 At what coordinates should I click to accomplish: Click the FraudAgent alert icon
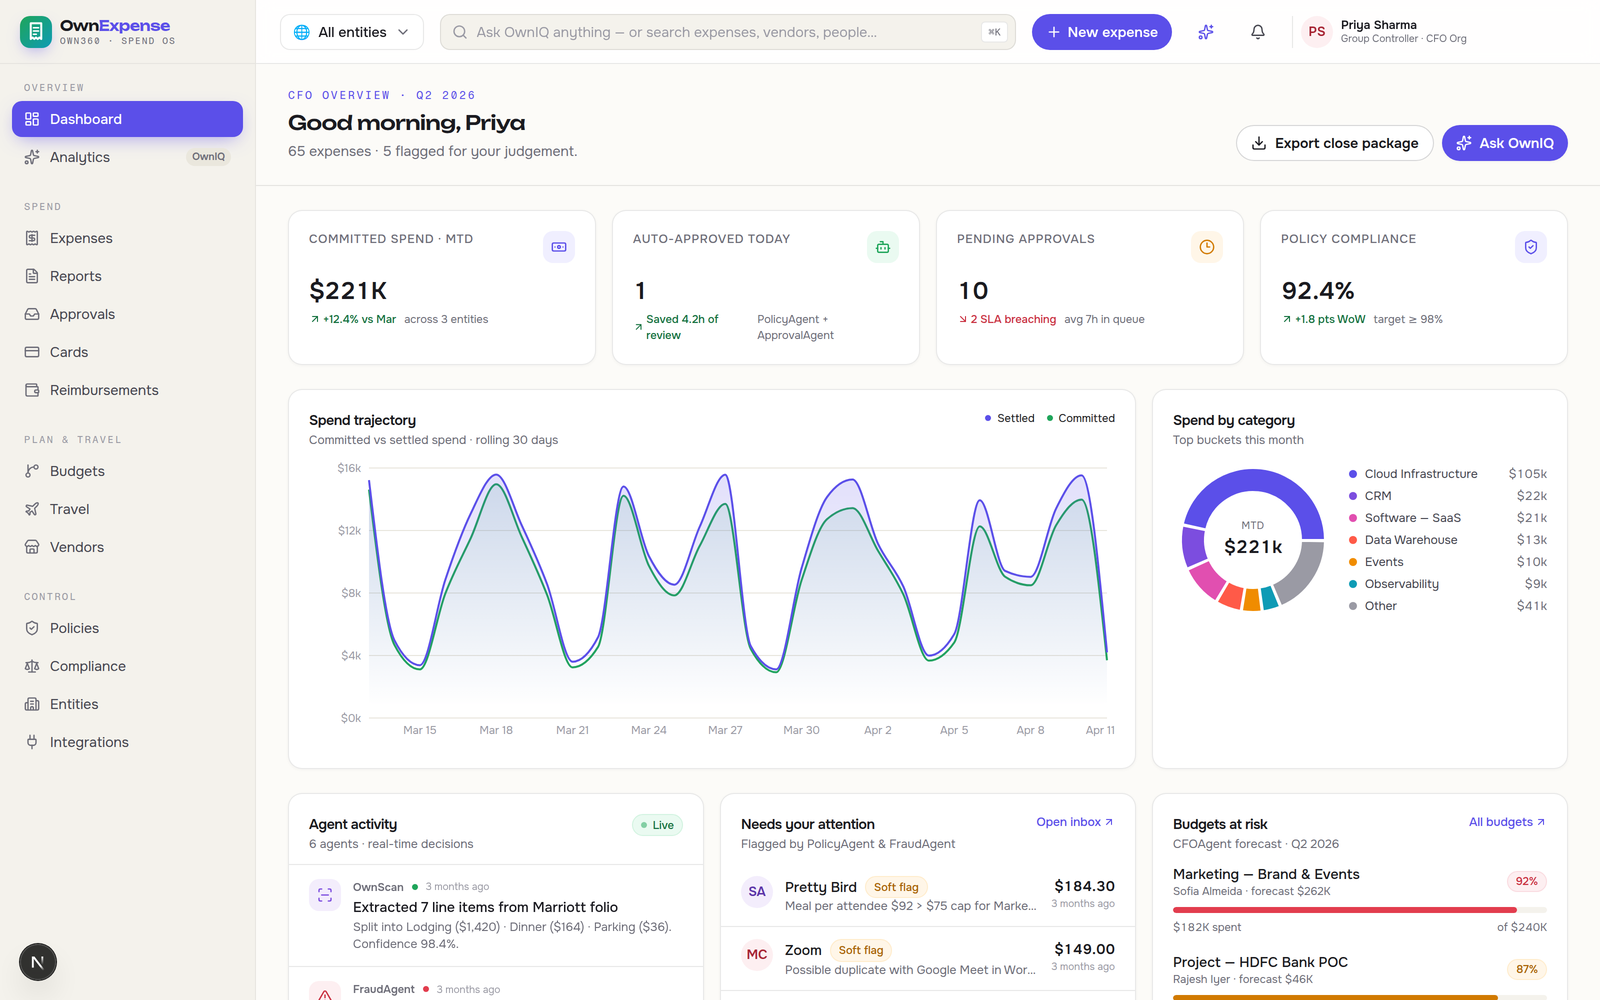coord(325,994)
